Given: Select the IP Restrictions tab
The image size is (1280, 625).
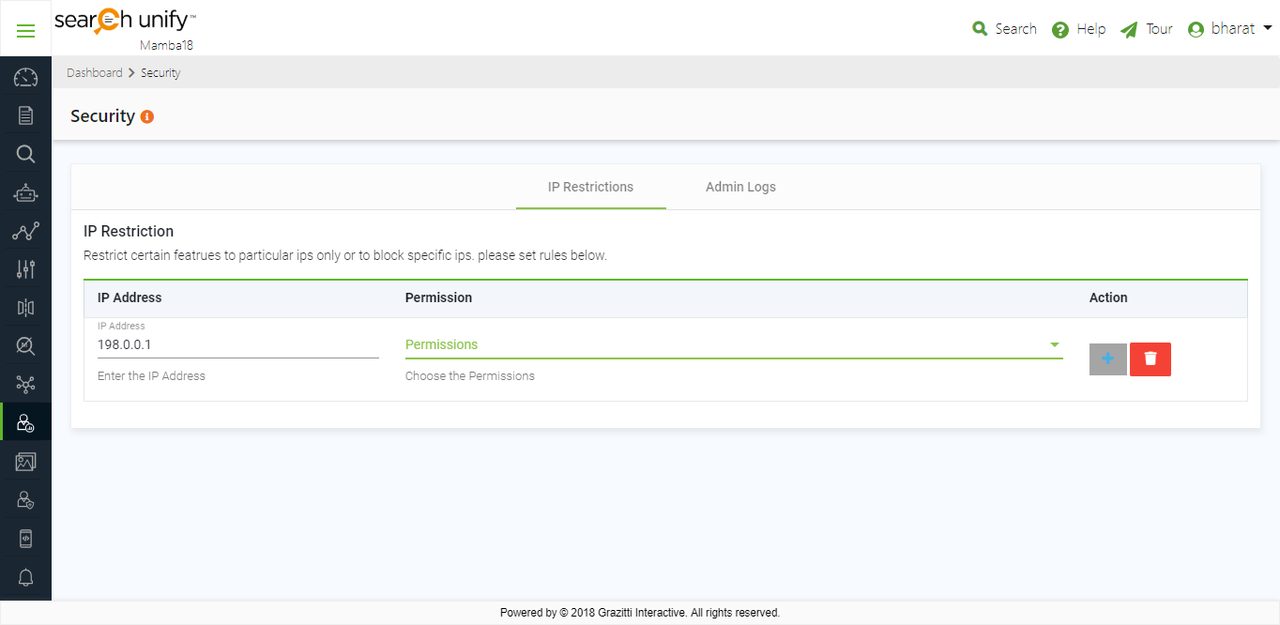Looking at the screenshot, I should (x=590, y=187).
